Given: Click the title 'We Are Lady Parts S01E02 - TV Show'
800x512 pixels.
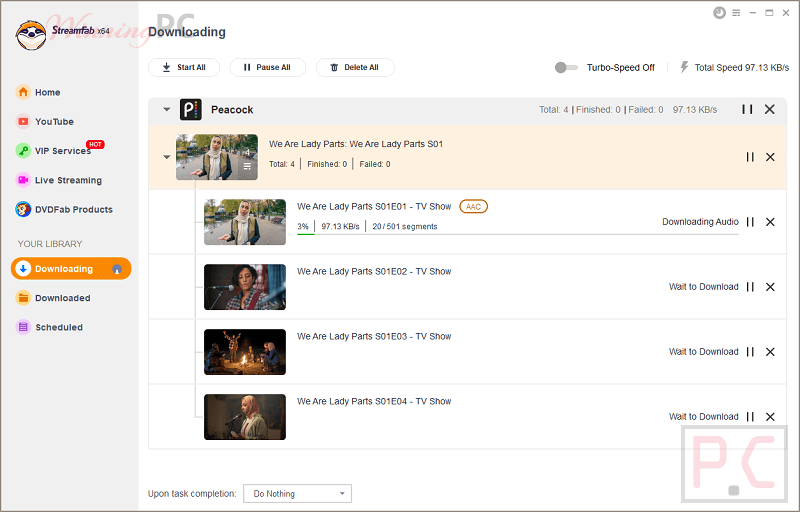Looking at the screenshot, I should [x=374, y=271].
